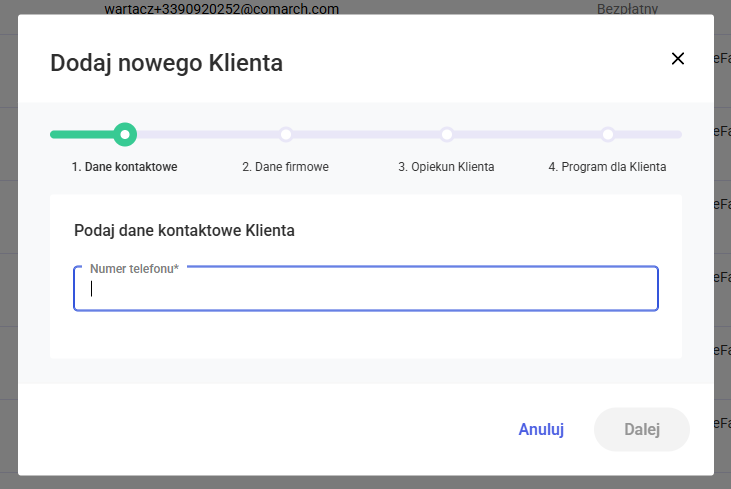Image resolution: width=731 pixels, height=489 pixels.
Task: Focus the Numer telefonu input field
Action: click(366, 290)
